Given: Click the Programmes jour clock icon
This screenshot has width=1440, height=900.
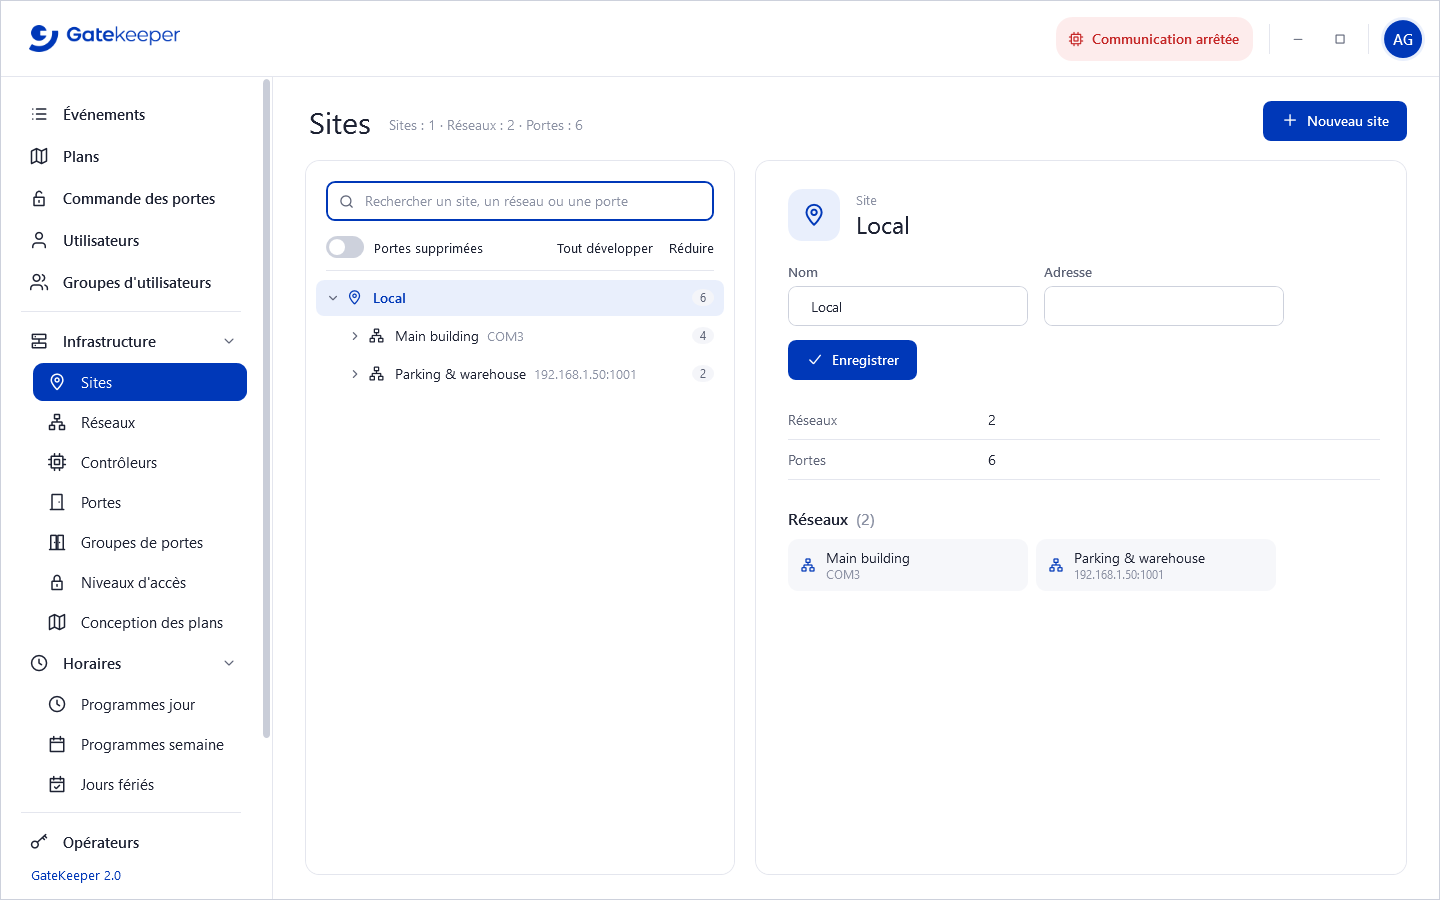Looking at the screenshot, I should (57, 704).
